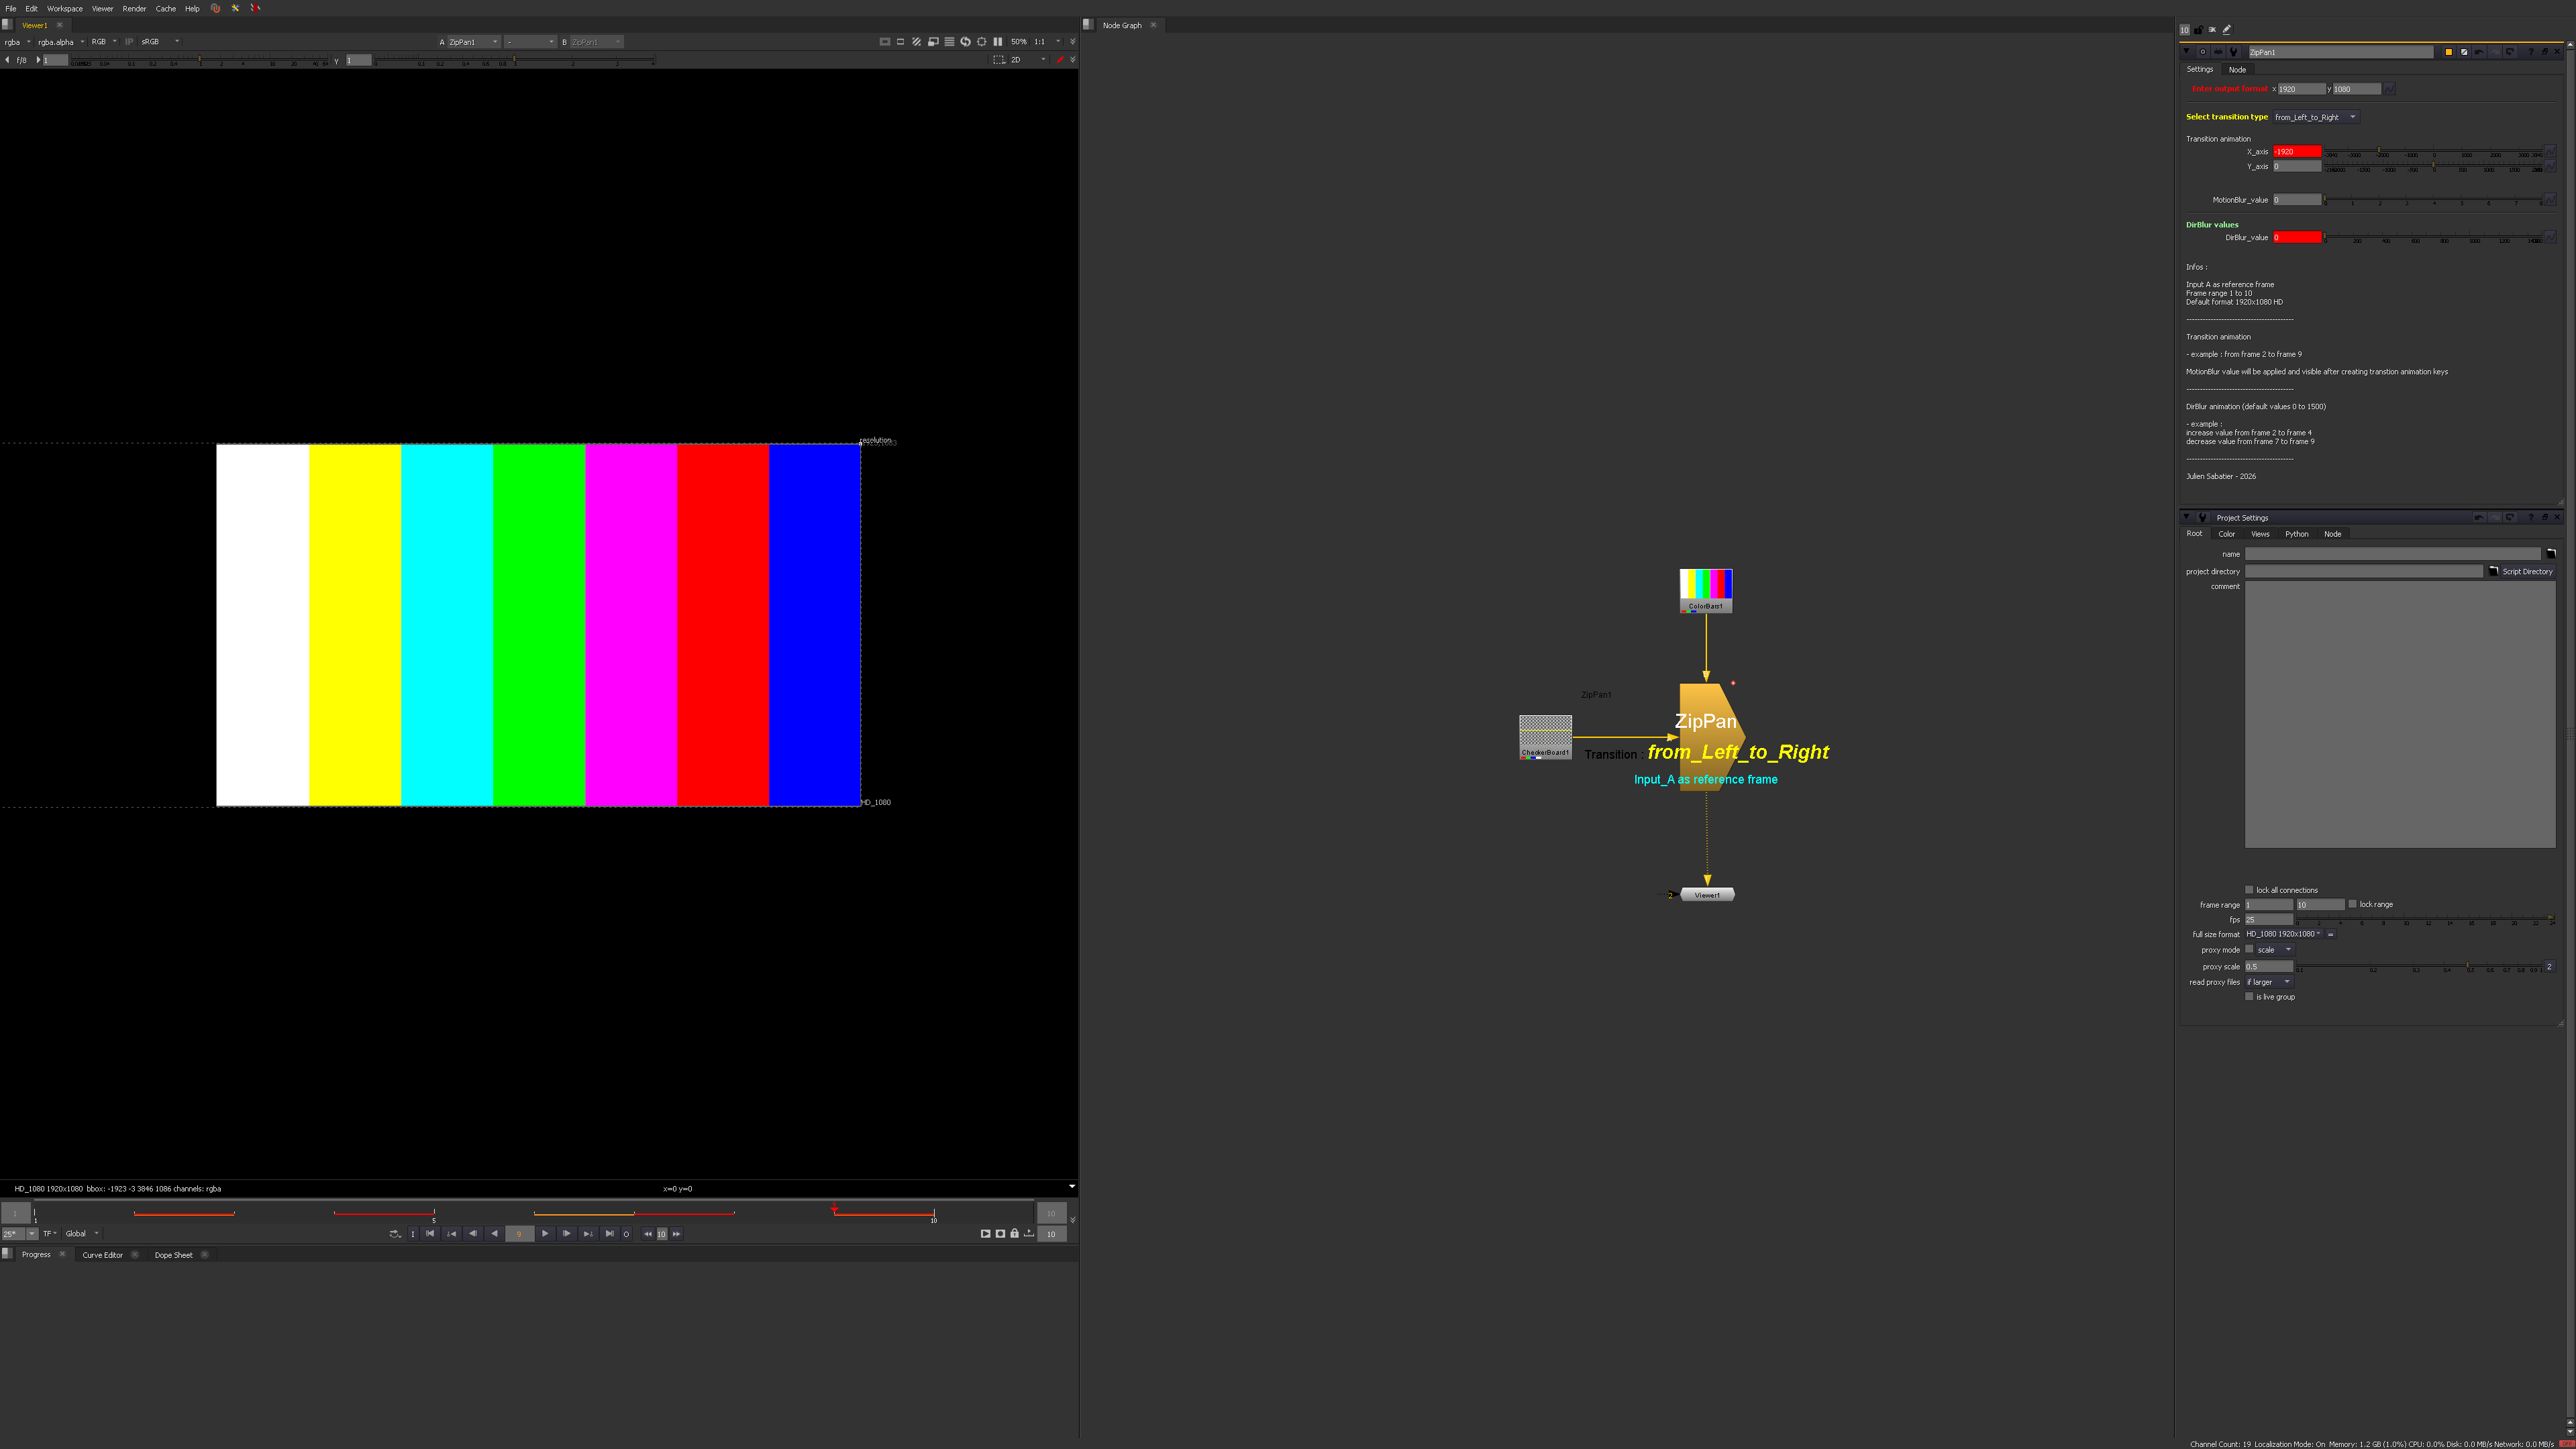The height and width of the screenshot is (1449, 2576).
Task: Open the full size format HD_1080 dropdown
Action: (2283, 934)
